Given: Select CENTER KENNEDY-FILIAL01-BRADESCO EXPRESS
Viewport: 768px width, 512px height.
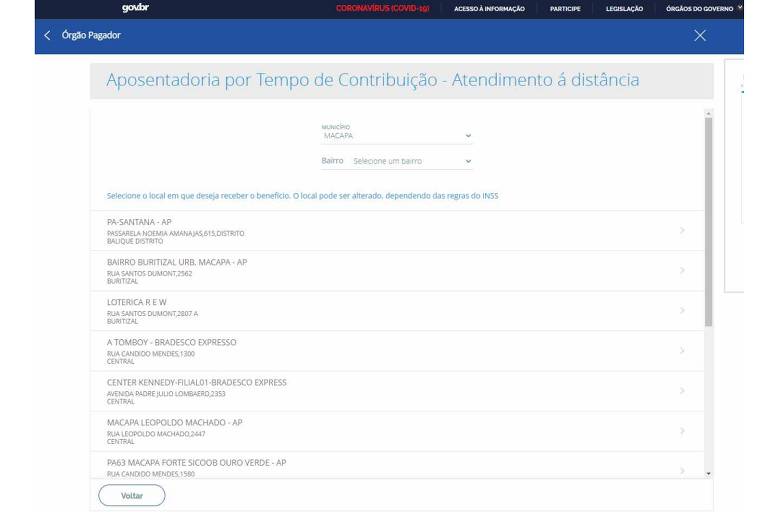Looking at the screenshot, I should 397,391.
